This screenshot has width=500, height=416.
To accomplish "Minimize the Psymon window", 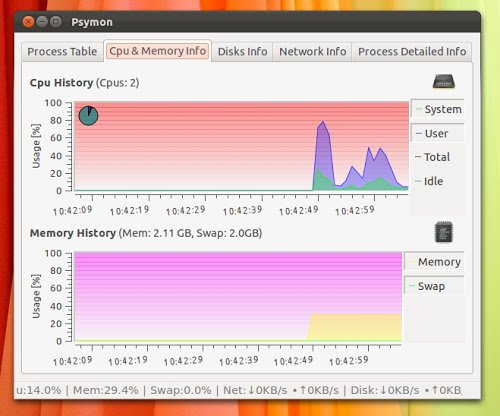I will (42, 22).
